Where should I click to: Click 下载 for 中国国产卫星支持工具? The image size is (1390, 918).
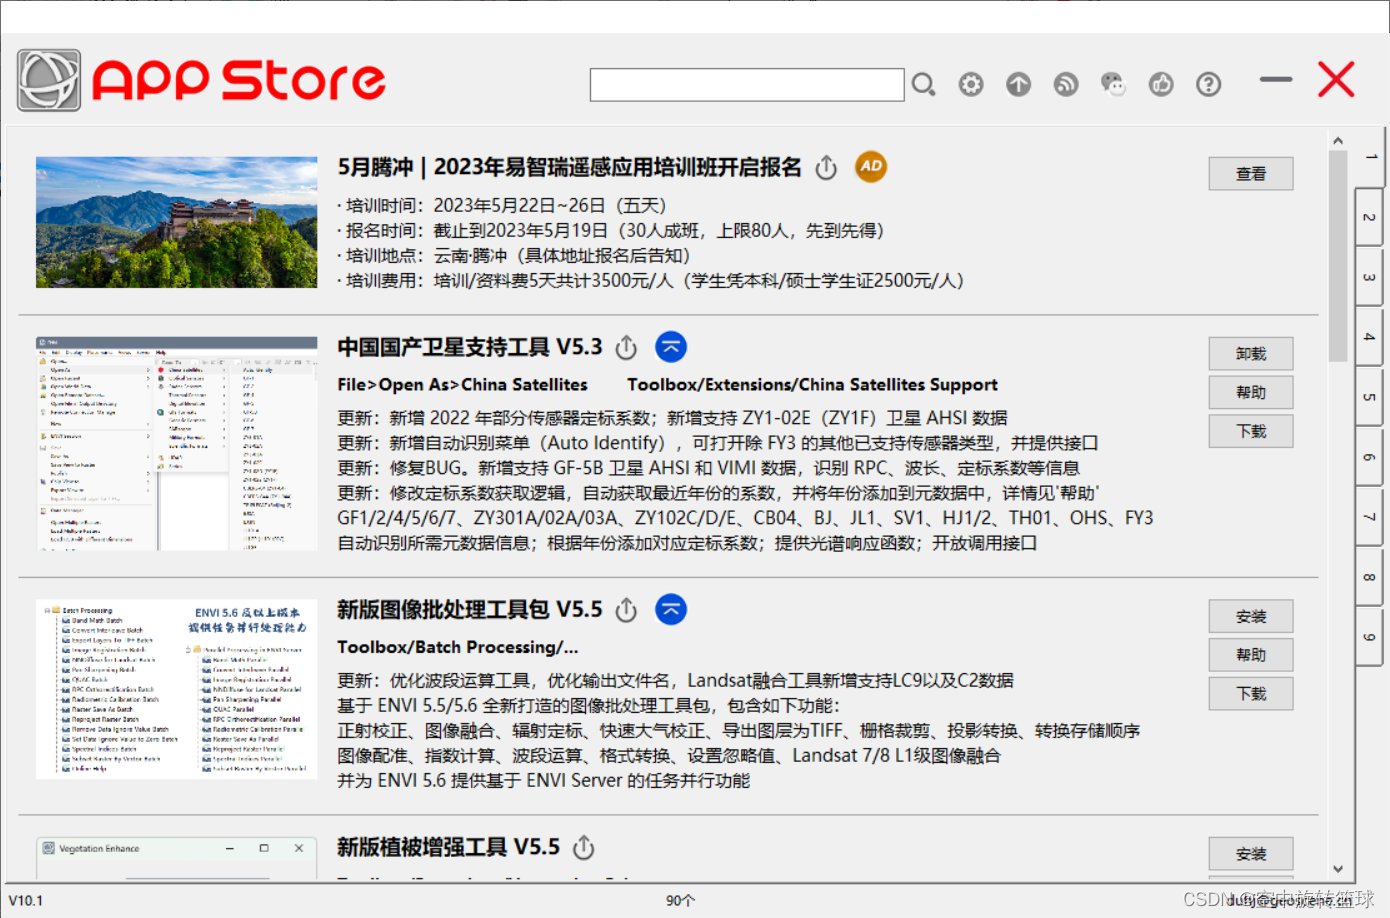coord(1251,432)
